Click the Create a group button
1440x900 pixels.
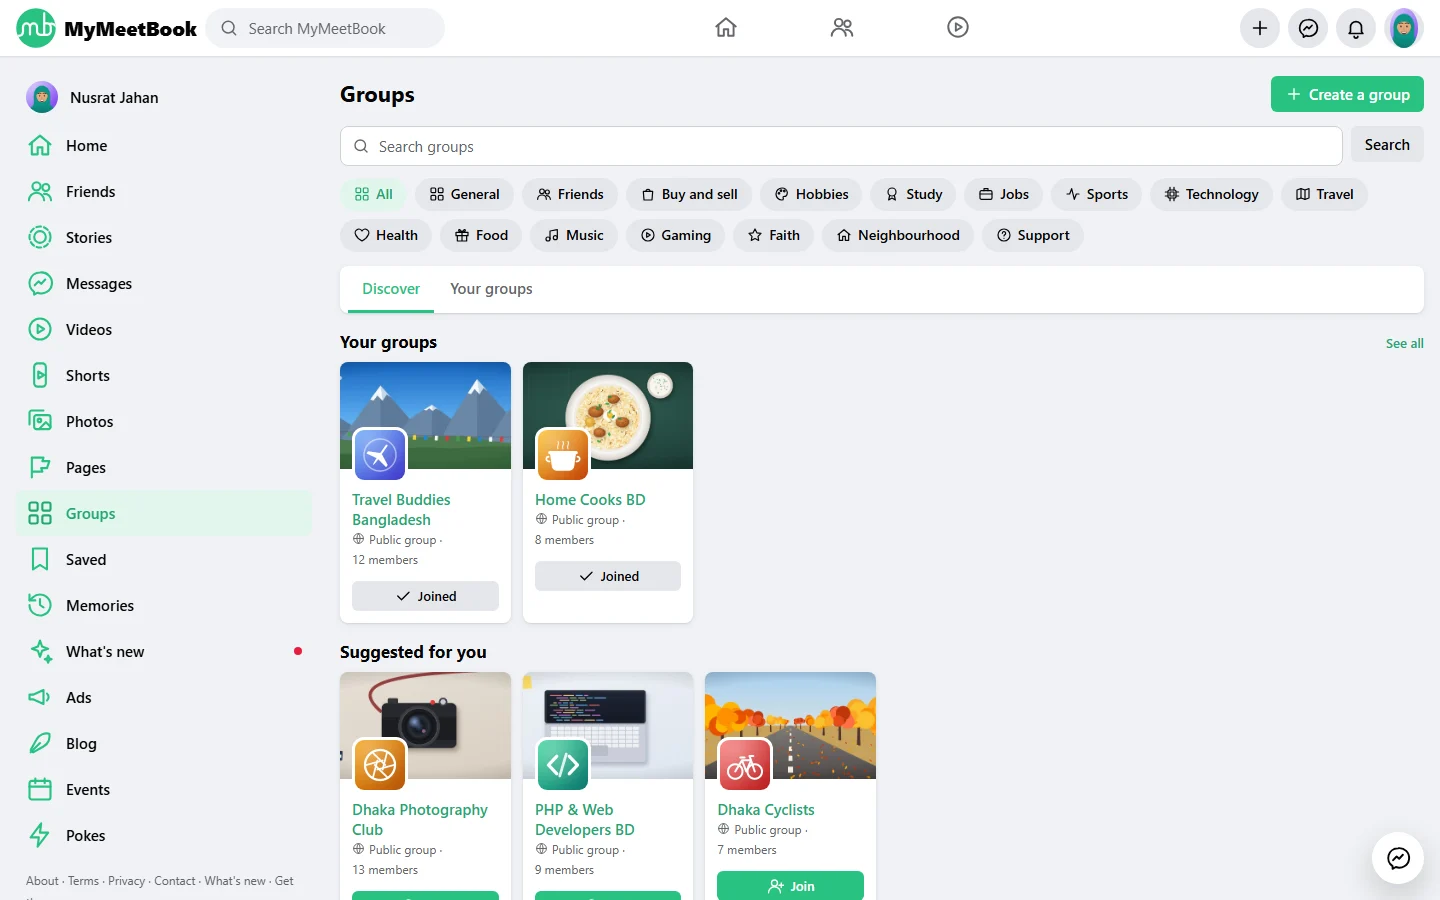(1347, 94)
